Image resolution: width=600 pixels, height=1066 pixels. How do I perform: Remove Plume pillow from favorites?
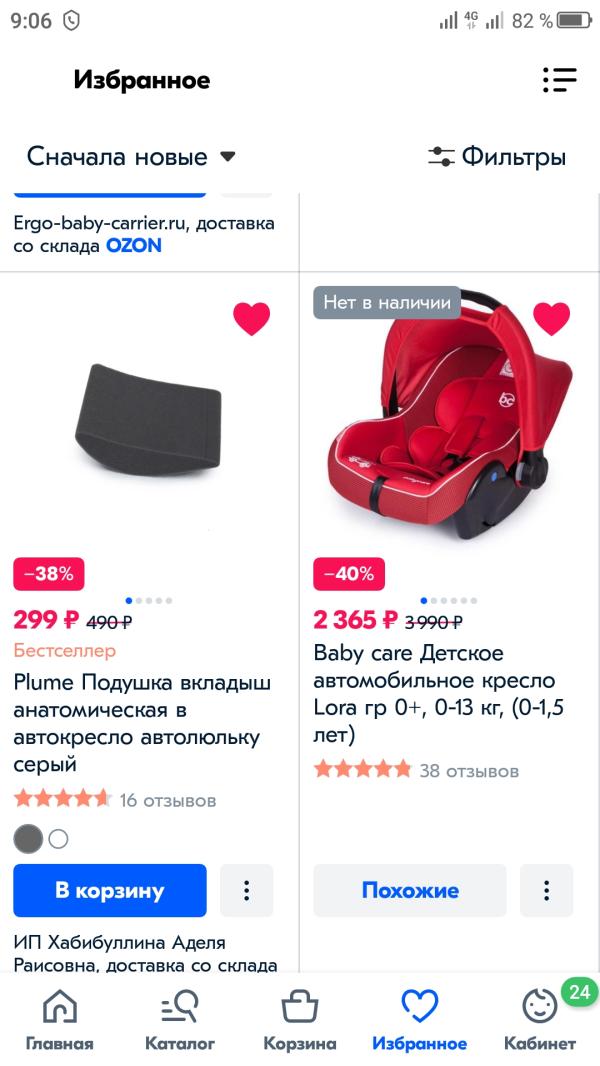click(x=252, y=319)
